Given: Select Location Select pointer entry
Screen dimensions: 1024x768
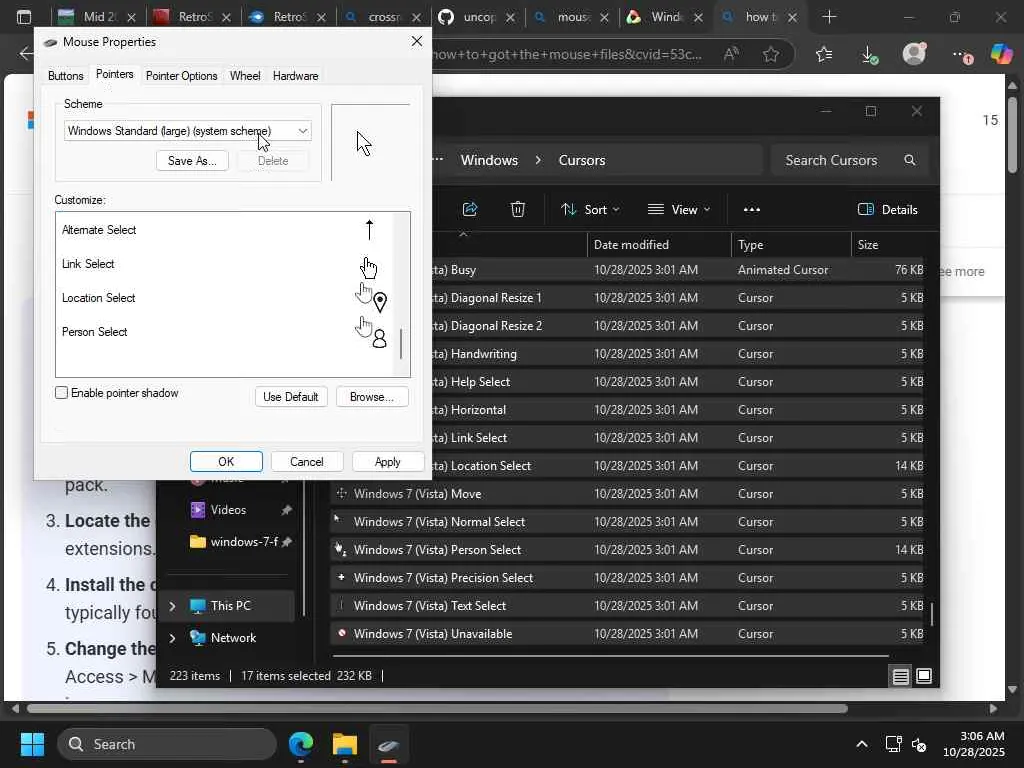Looking at the screenshot, I should (226, 298).
